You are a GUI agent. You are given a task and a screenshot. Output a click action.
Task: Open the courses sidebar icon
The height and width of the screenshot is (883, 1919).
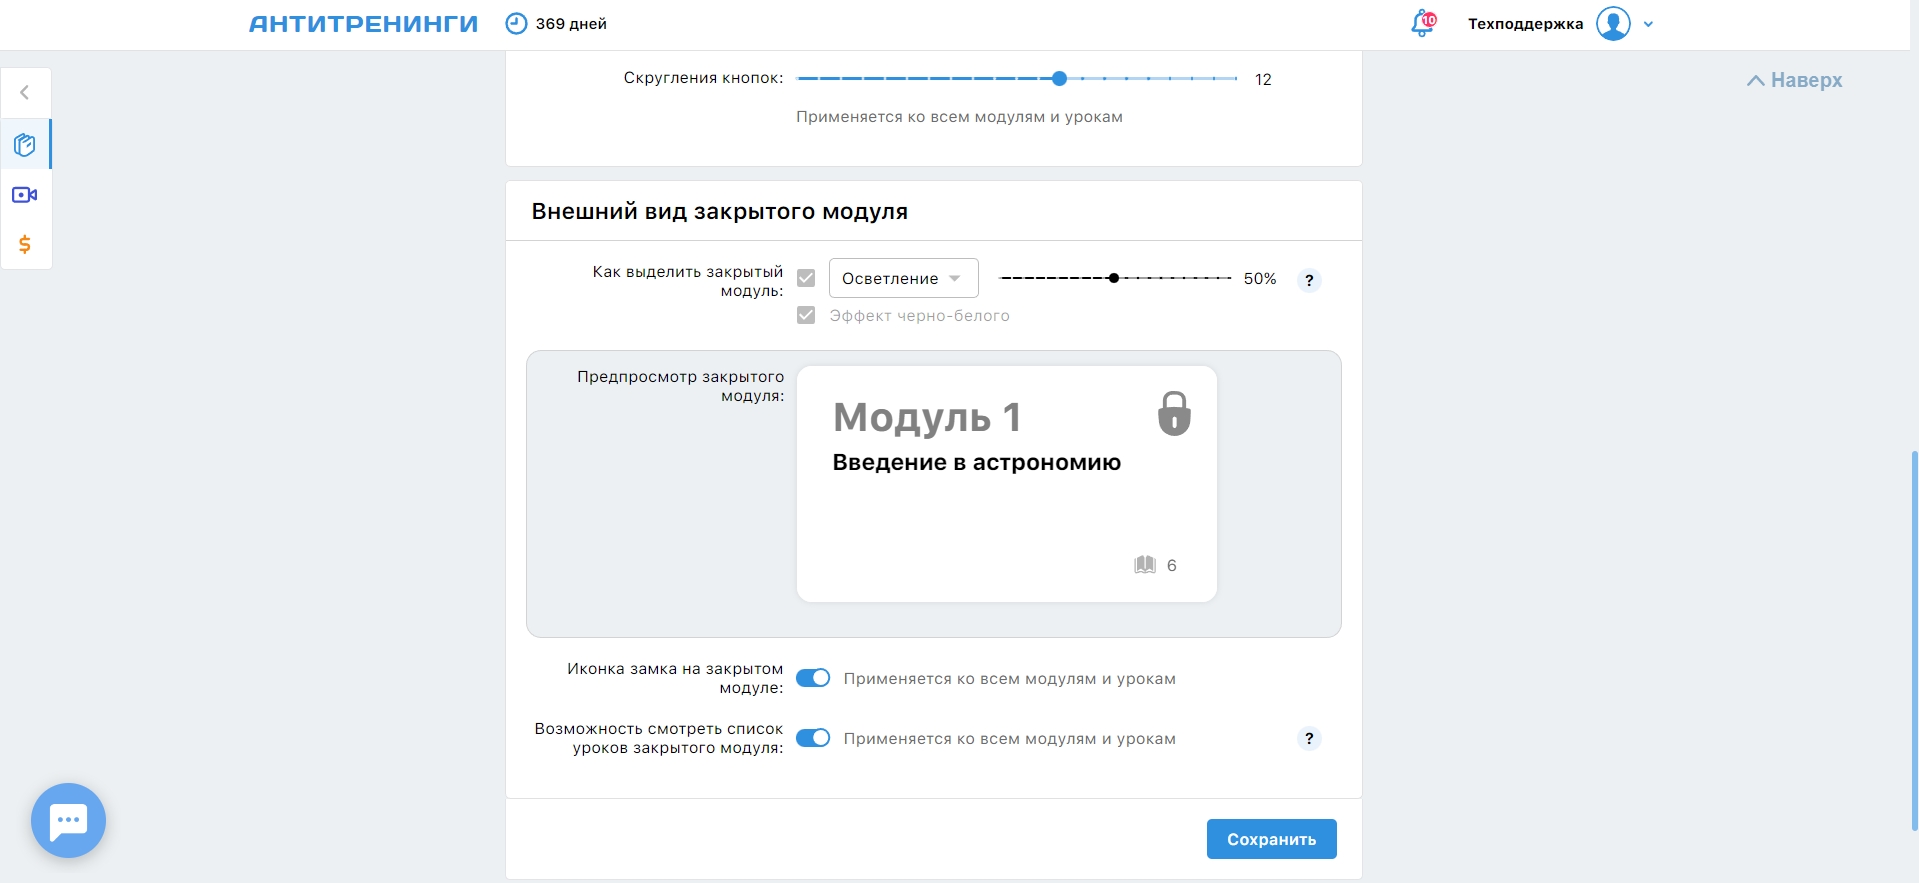(x=25, y=145)
